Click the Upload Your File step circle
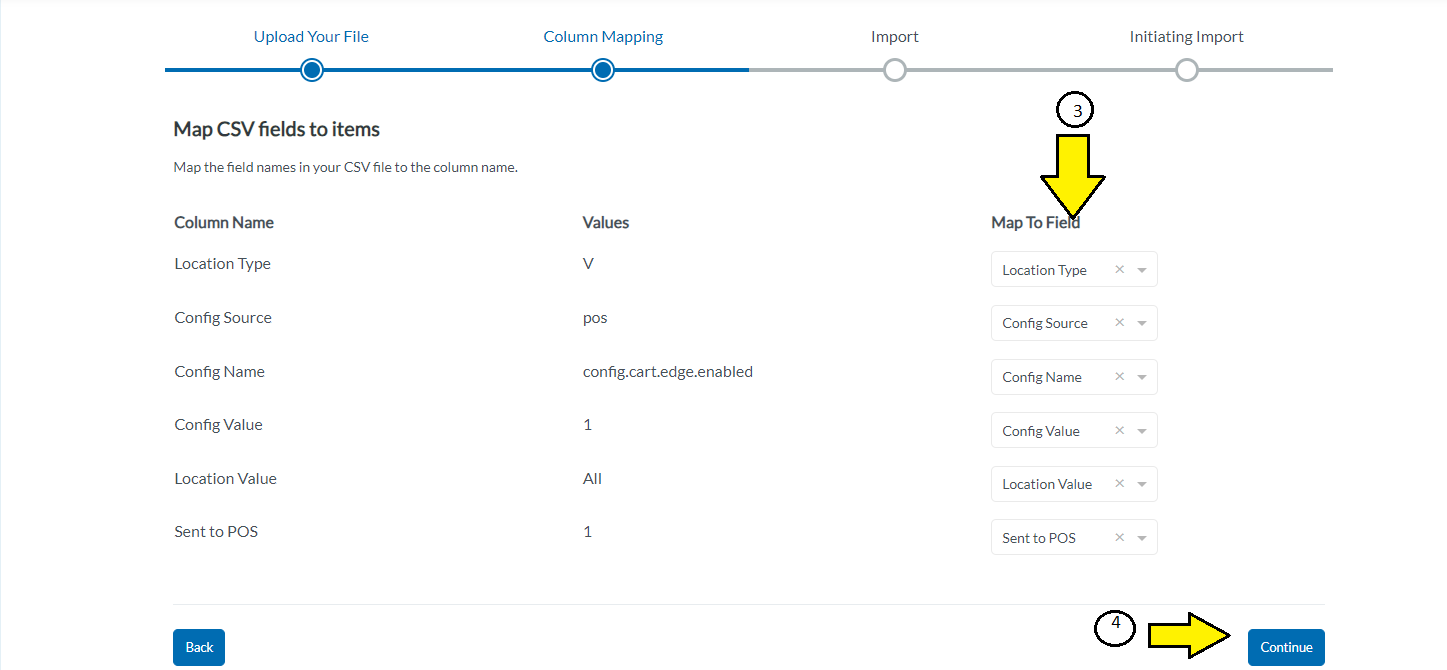This screenshot has height=670, width=1447. [311, 70]
